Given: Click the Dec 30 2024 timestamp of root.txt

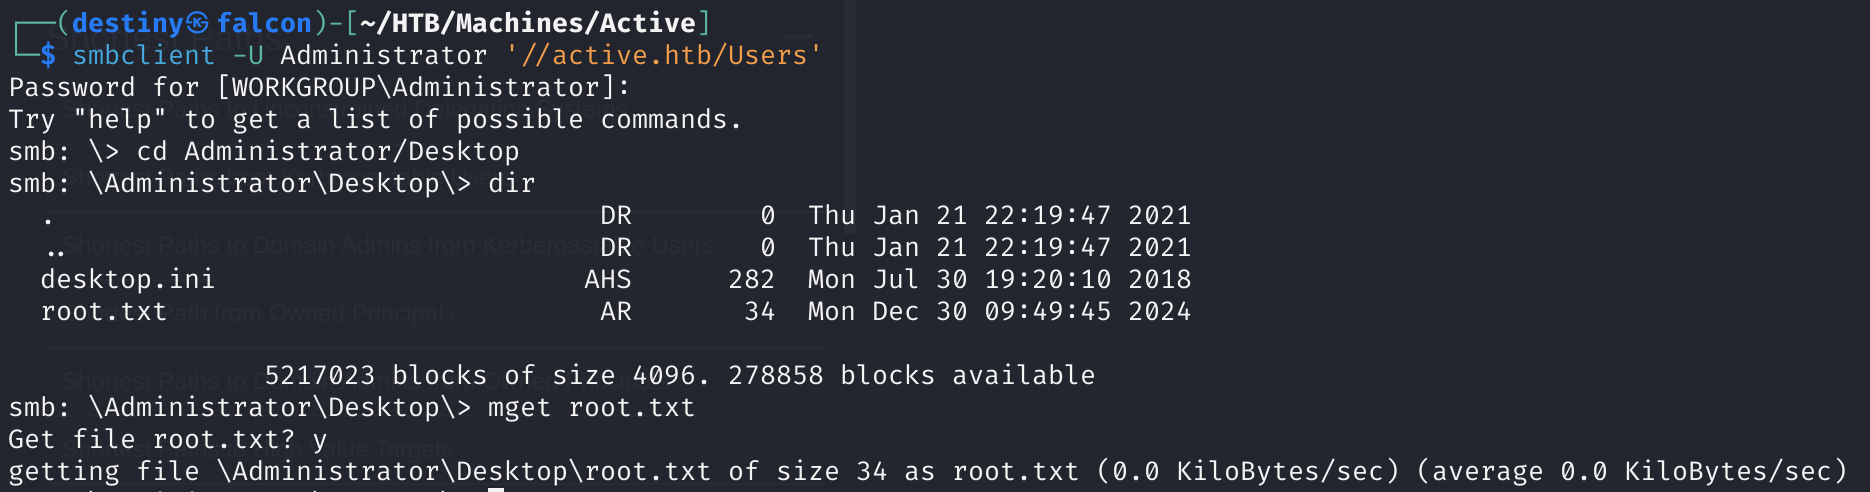Looking at the screenshot, I should point(999,311).
